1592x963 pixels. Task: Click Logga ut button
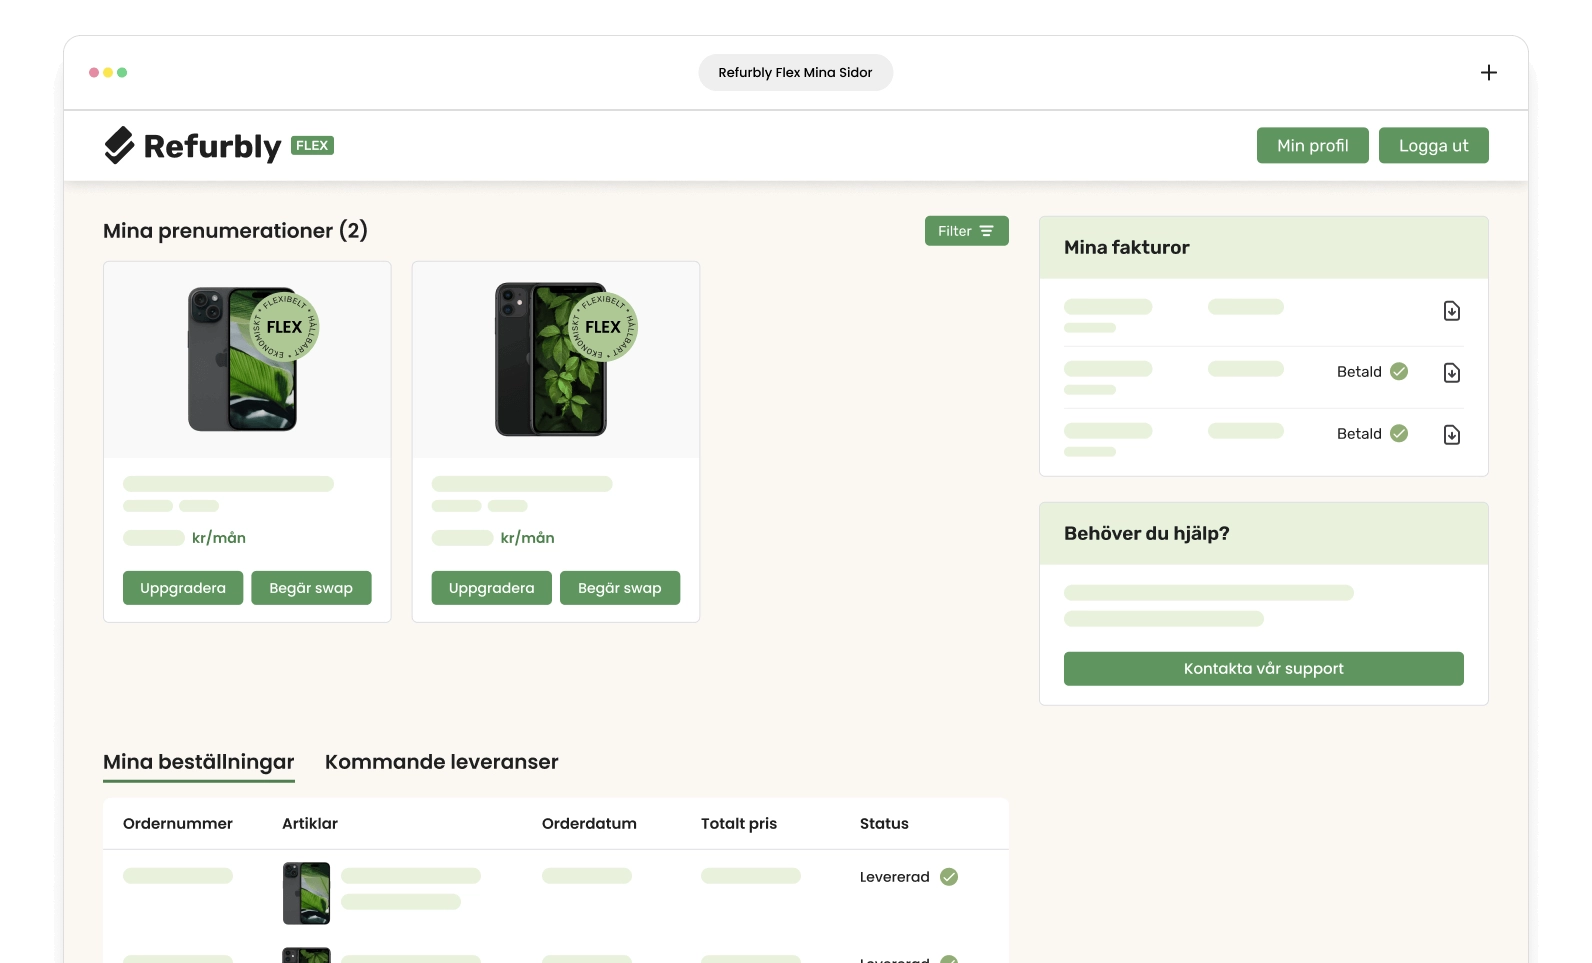click(x=1433, y=145)
